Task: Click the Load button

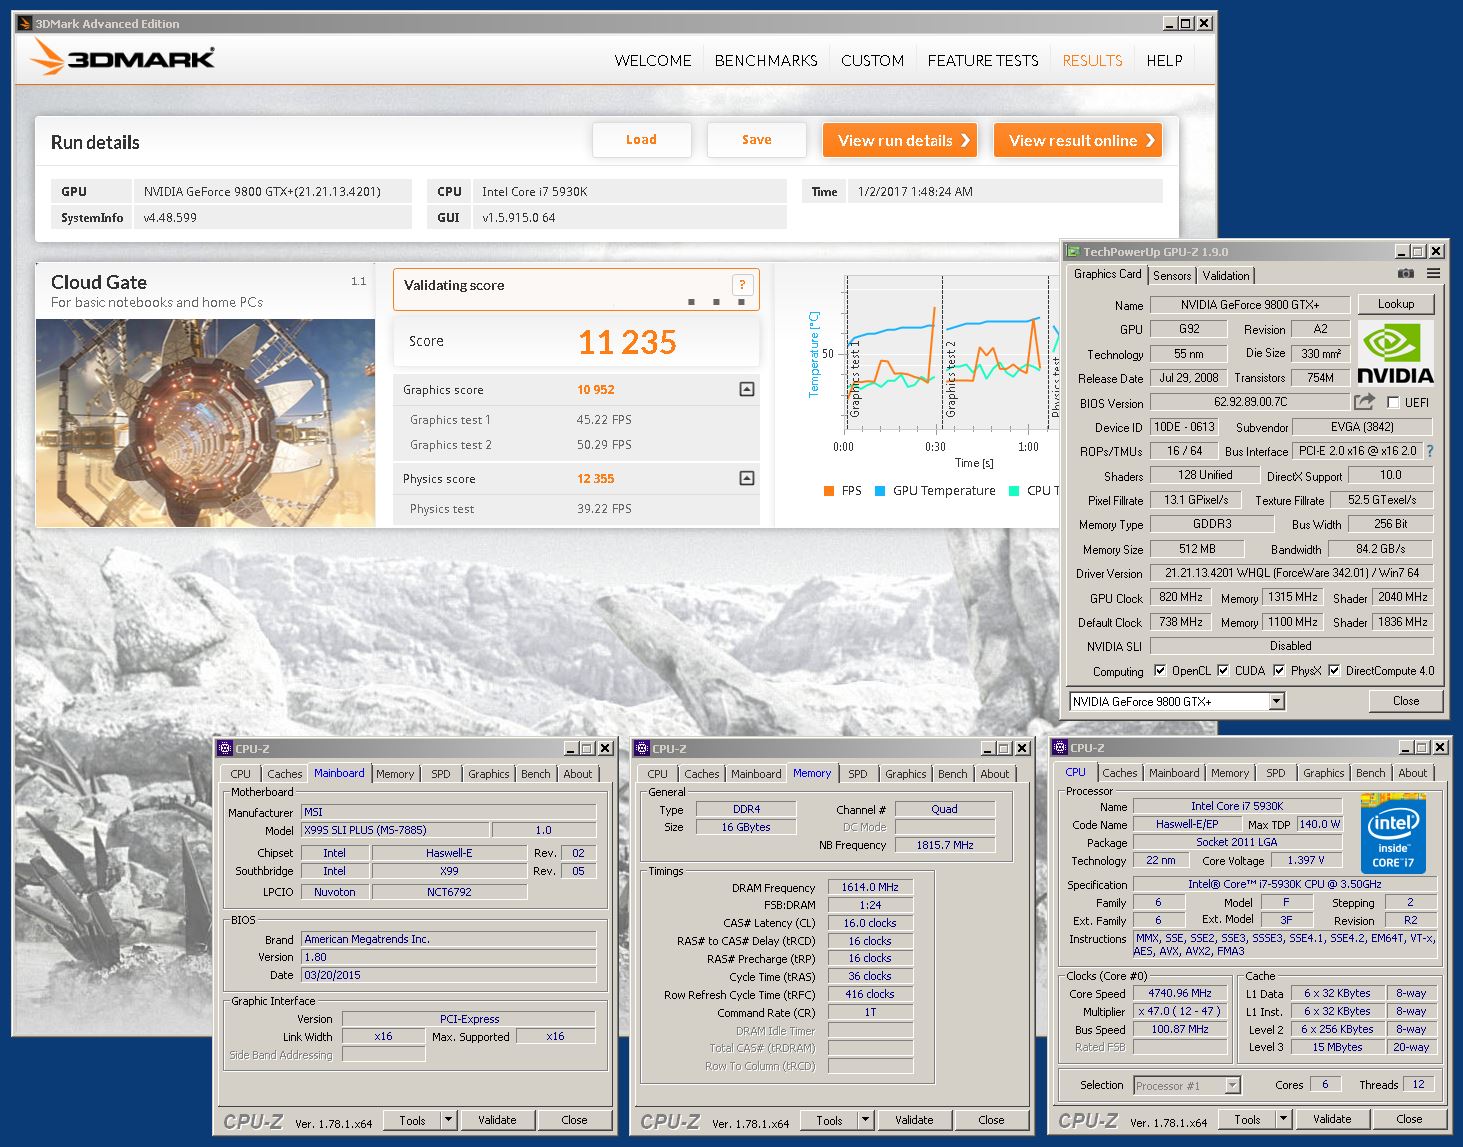Action: [x=641, y=140]
